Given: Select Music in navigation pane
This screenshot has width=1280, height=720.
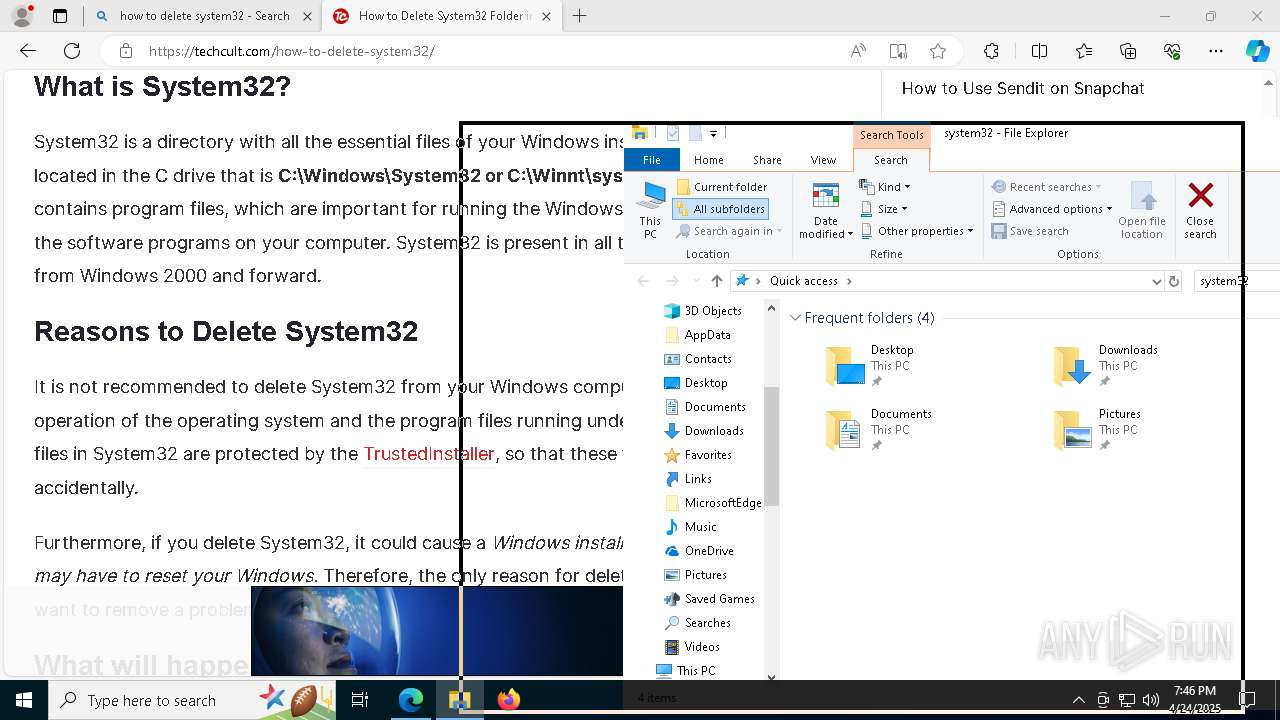Looking at the screenshot, I should tap(691, 527).
